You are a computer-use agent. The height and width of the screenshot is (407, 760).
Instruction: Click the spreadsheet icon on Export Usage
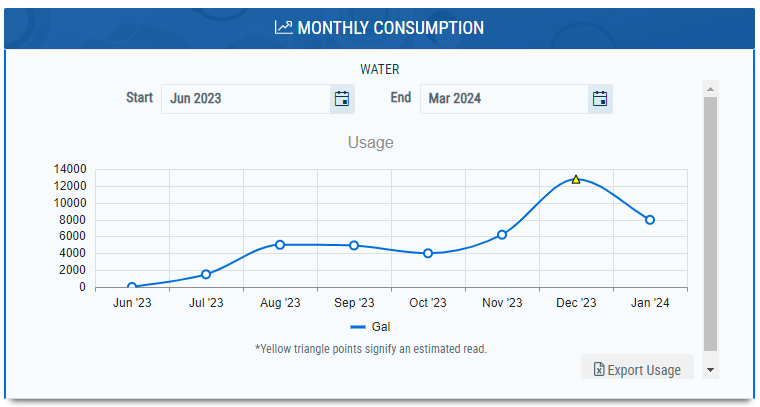(599, 370)
